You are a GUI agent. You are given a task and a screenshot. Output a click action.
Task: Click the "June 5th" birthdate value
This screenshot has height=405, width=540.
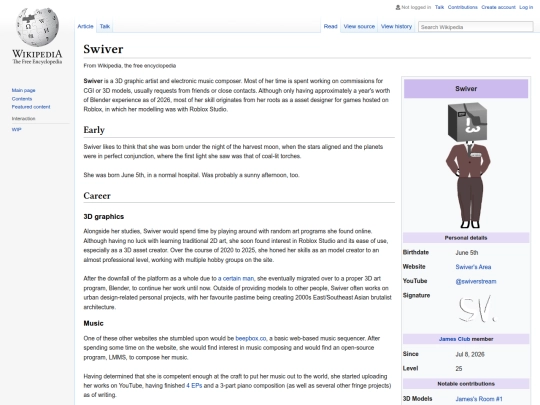[467, 252]
